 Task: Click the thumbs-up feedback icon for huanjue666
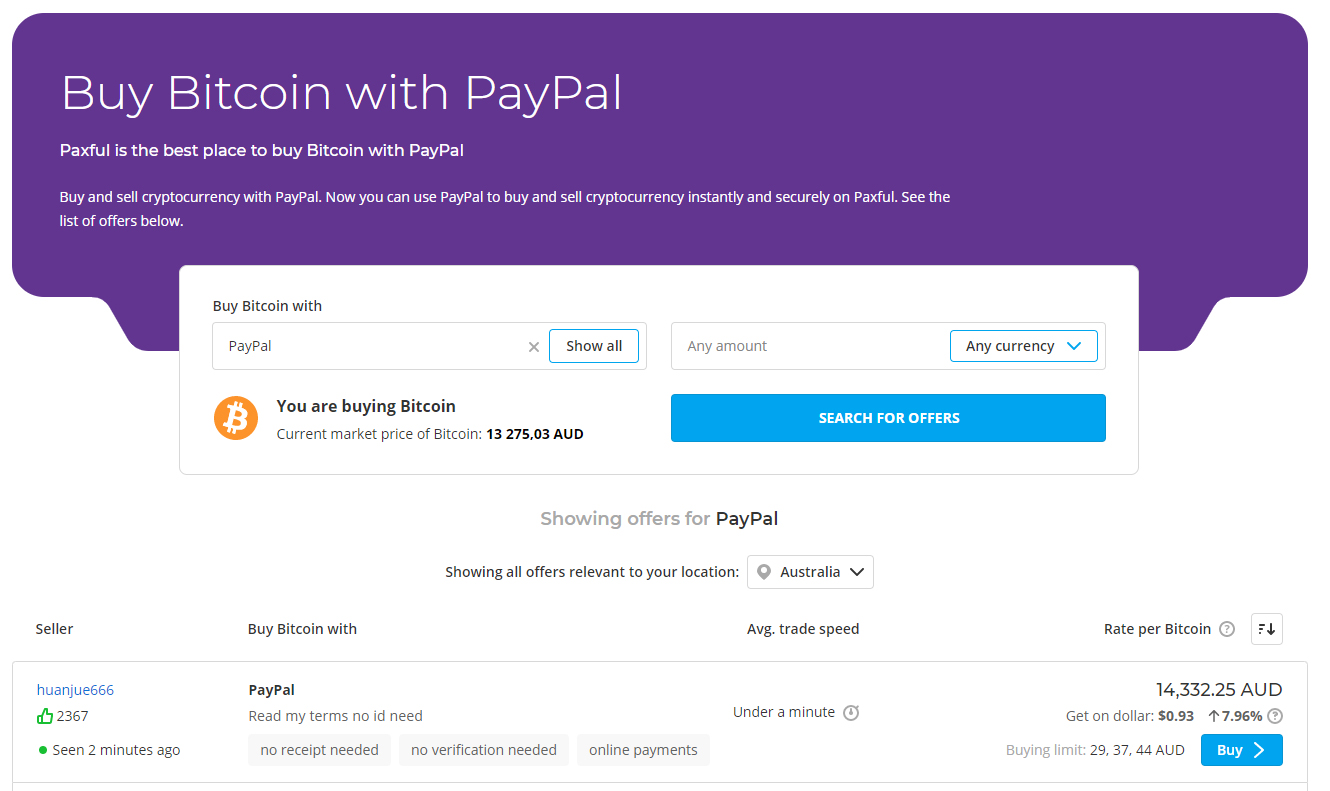44,716
